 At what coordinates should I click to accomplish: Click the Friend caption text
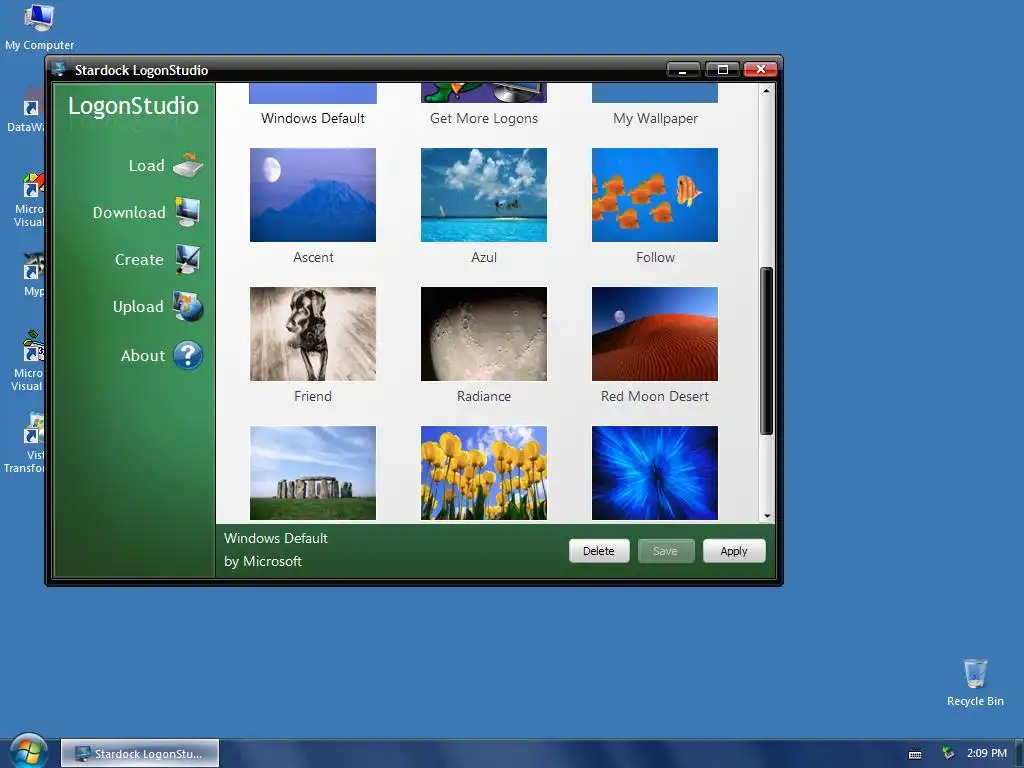[x=313, y=396]
